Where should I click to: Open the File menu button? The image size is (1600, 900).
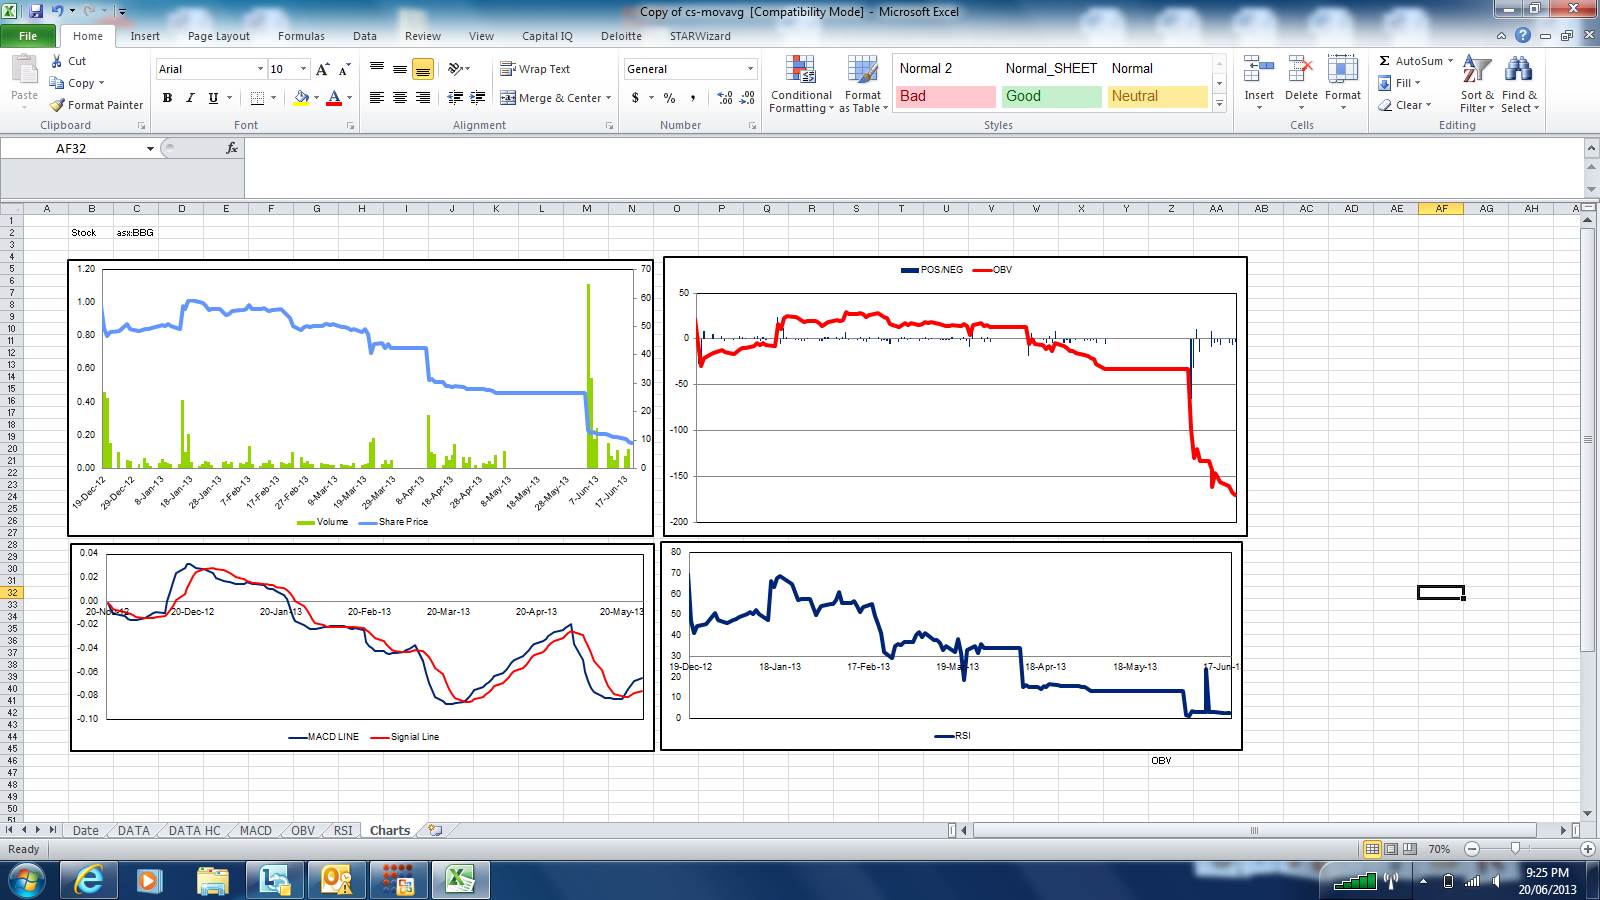(x=28, y=36)
